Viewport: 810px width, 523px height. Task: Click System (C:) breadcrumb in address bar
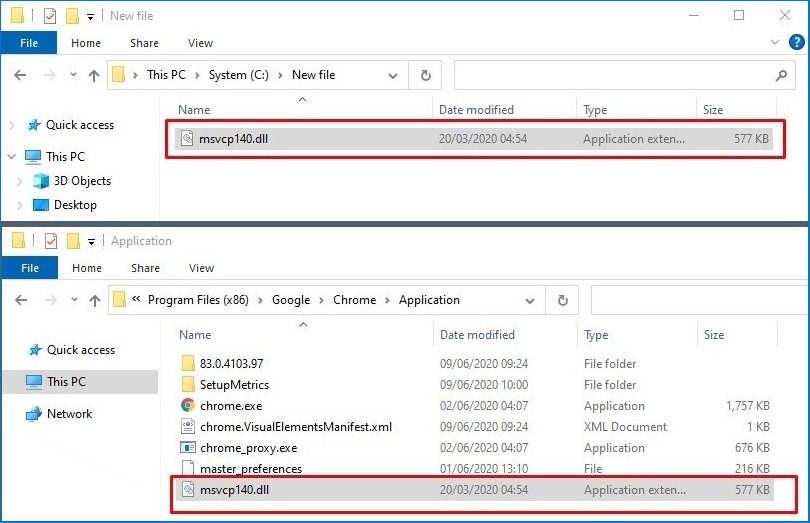click(239, 75)
